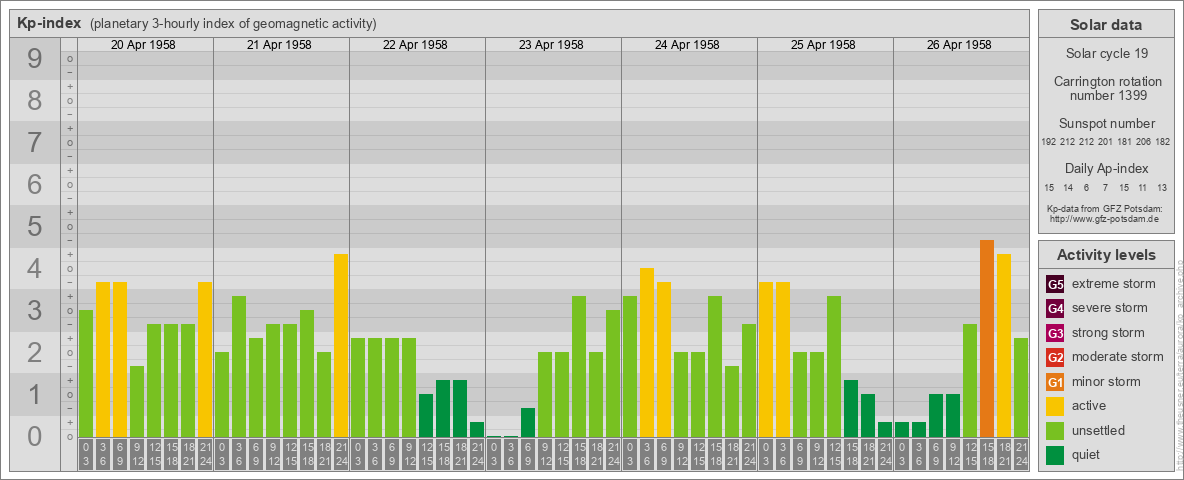Click the '21 Apr 1958' date header

click(x=279, y=45)
